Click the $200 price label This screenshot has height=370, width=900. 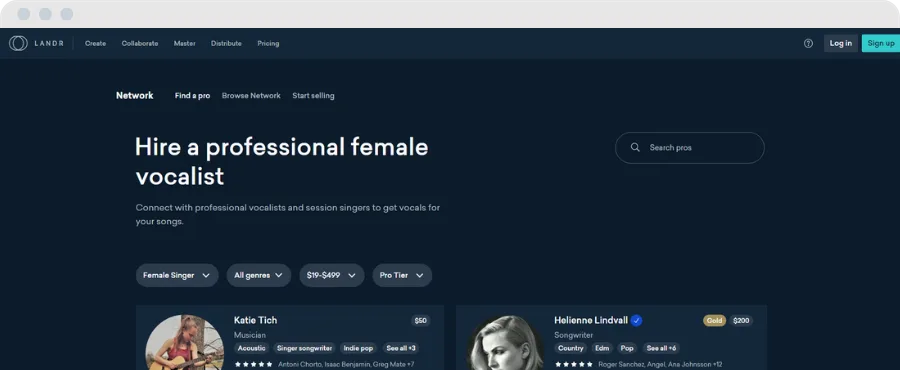pyautogui.click(x=741, y=321)
